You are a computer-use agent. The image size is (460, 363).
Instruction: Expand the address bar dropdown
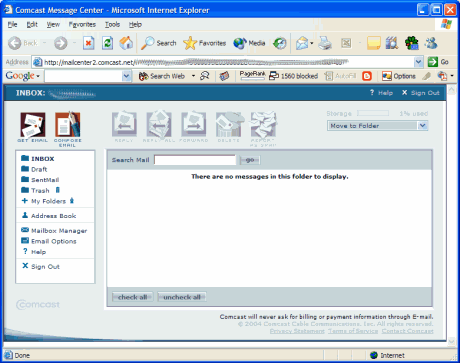click(419, 62)
